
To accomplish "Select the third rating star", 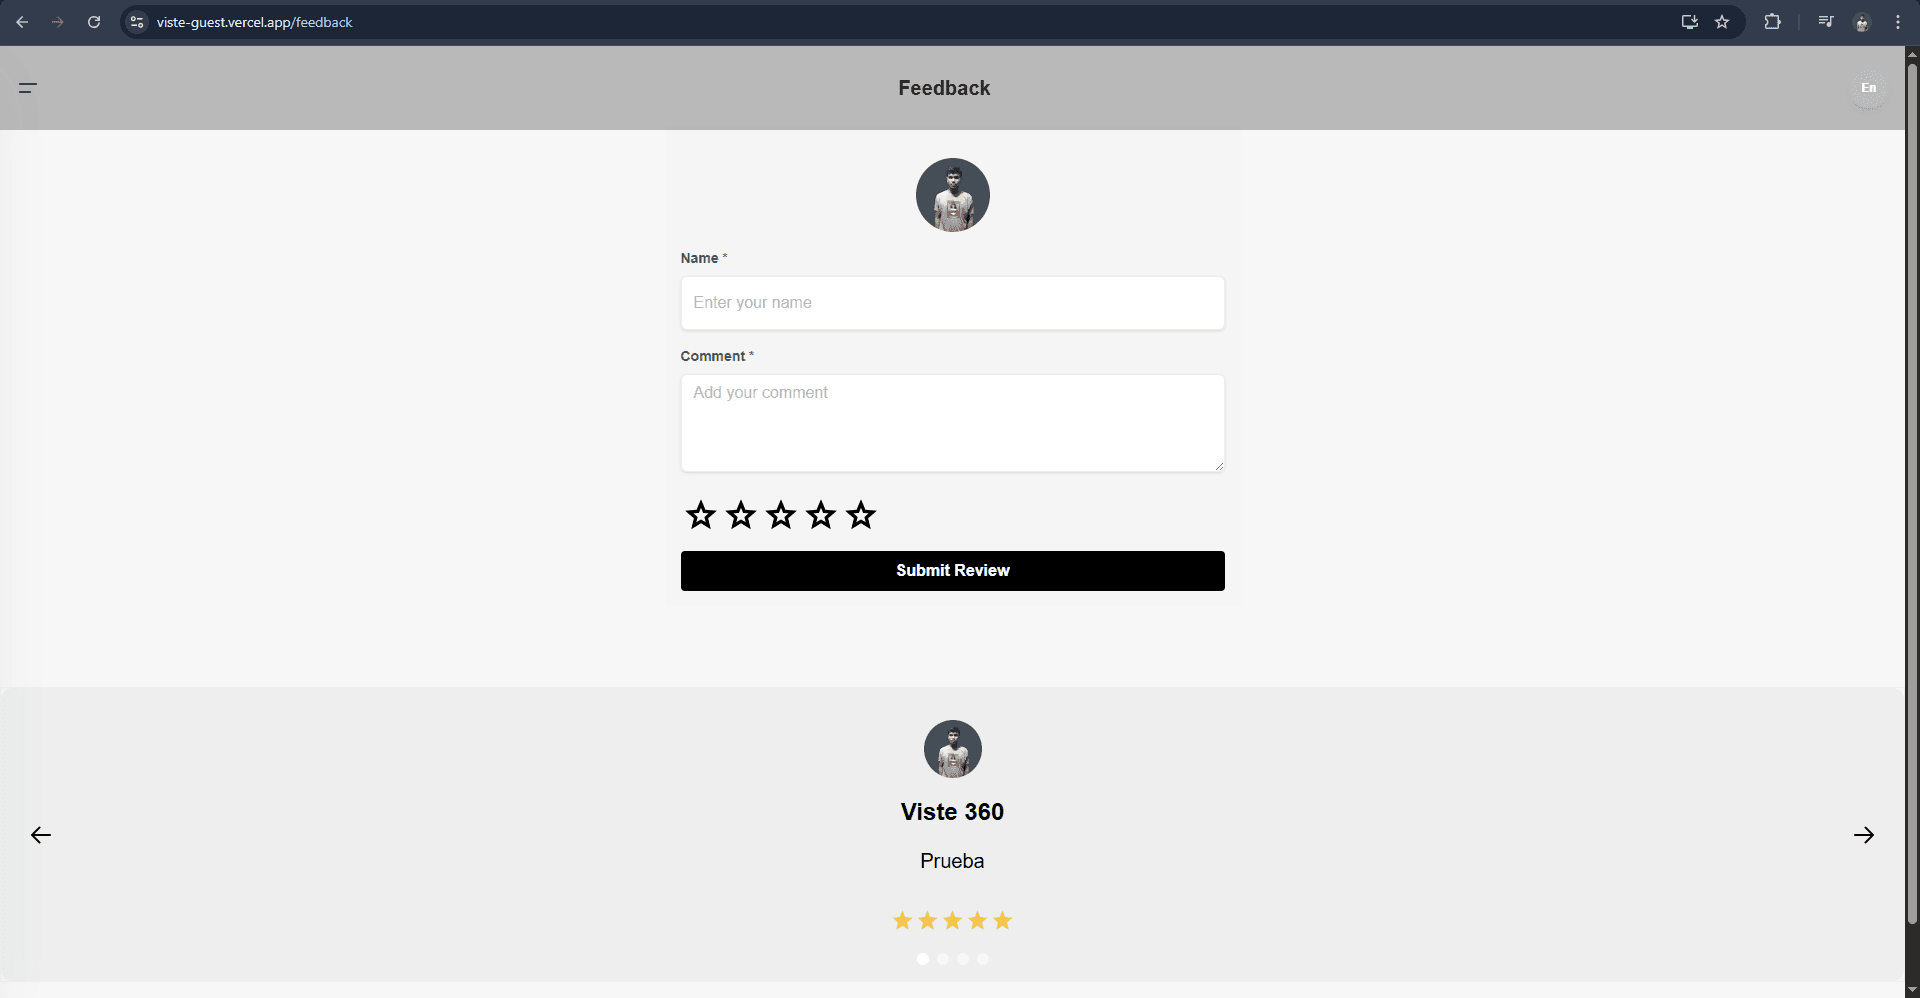I will pyautogui.click(x=780, y=515).
